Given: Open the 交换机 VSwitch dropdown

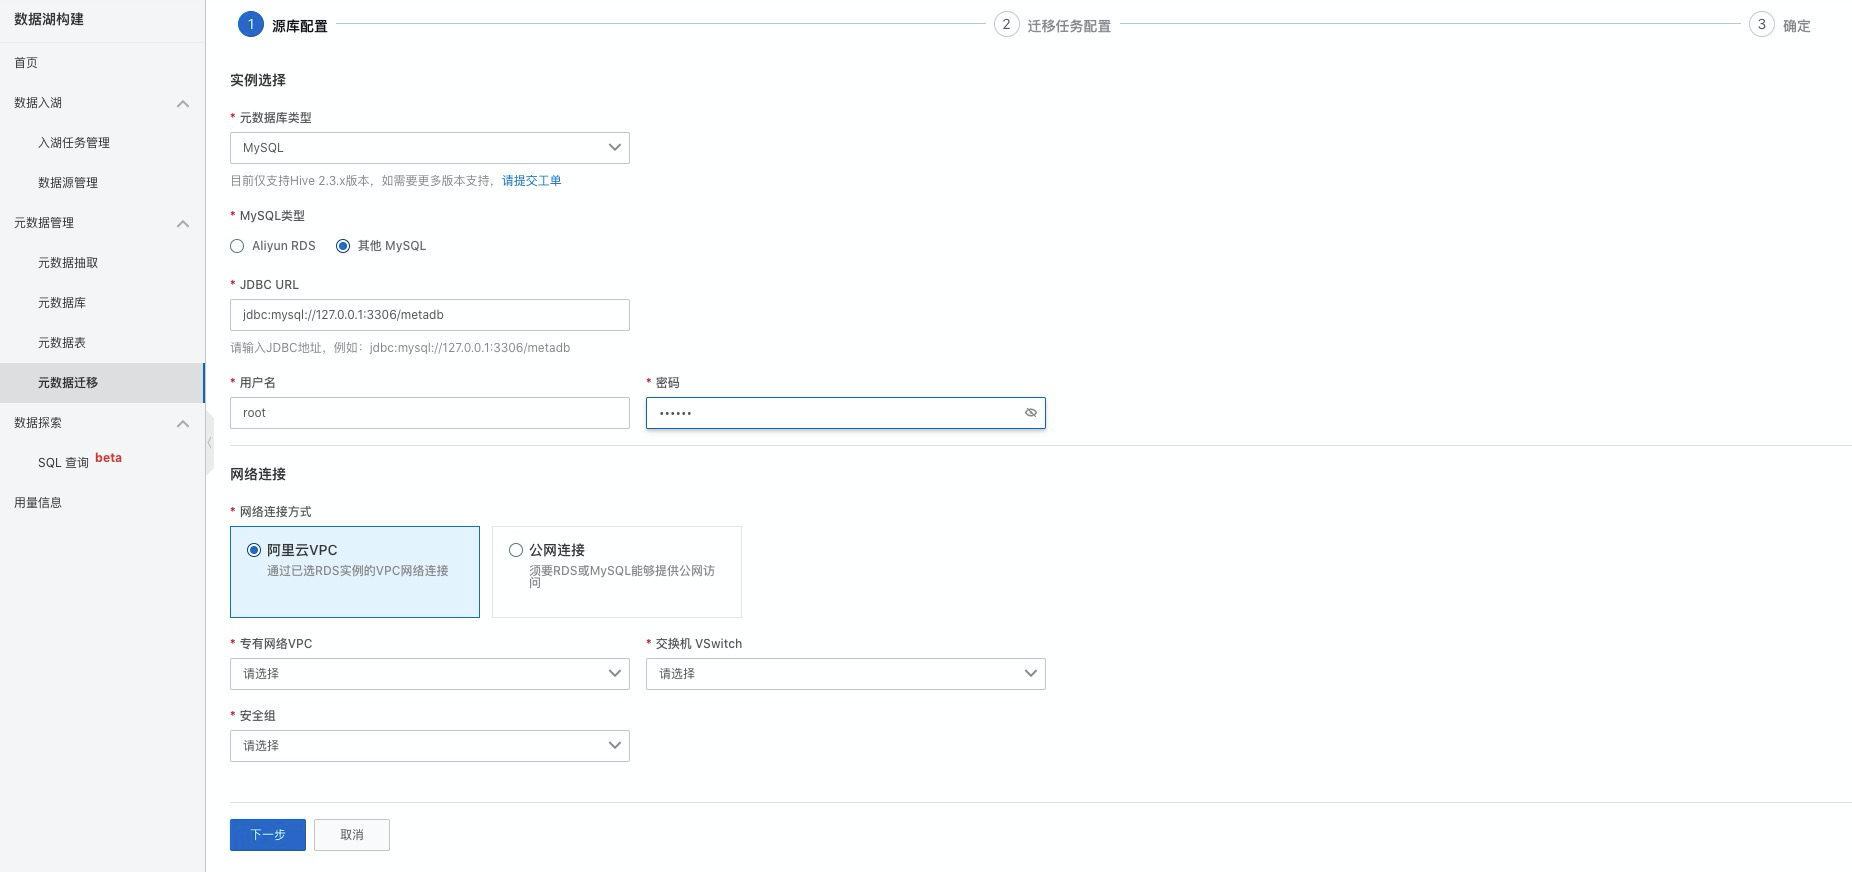Looking at the screenshot, I should tap(846, 674).
